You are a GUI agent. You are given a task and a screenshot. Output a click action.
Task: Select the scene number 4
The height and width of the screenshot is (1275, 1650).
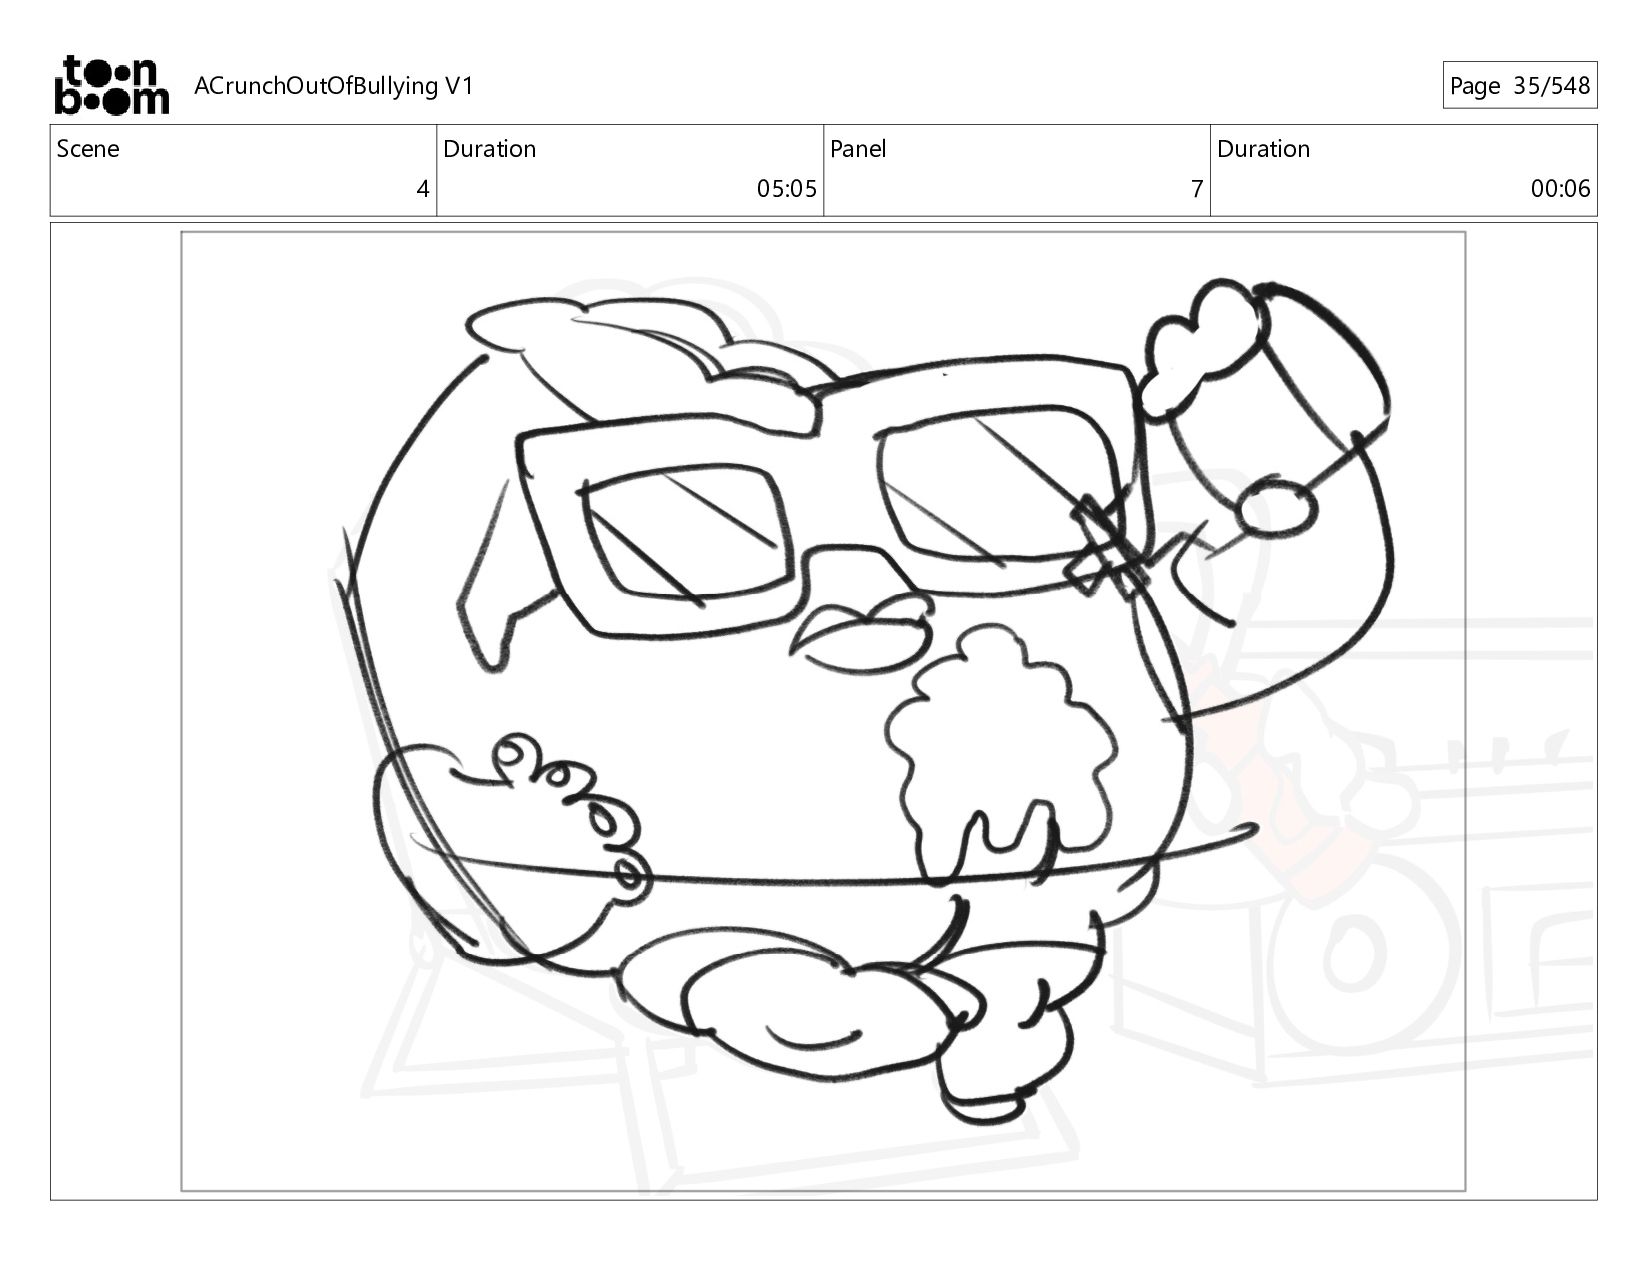pyautogui.click(x=423, y=189)
